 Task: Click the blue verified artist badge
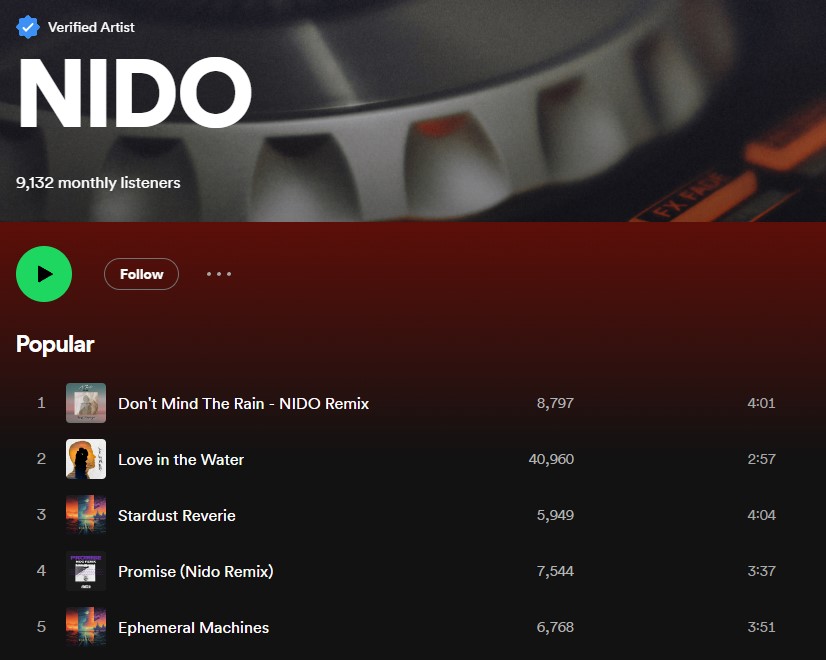pyautogui.click(x=27, y=27)
